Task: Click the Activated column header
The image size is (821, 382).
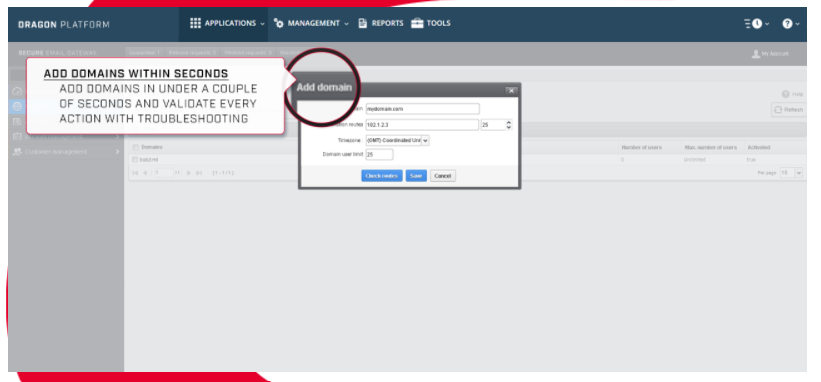Action: coord(759,148)
